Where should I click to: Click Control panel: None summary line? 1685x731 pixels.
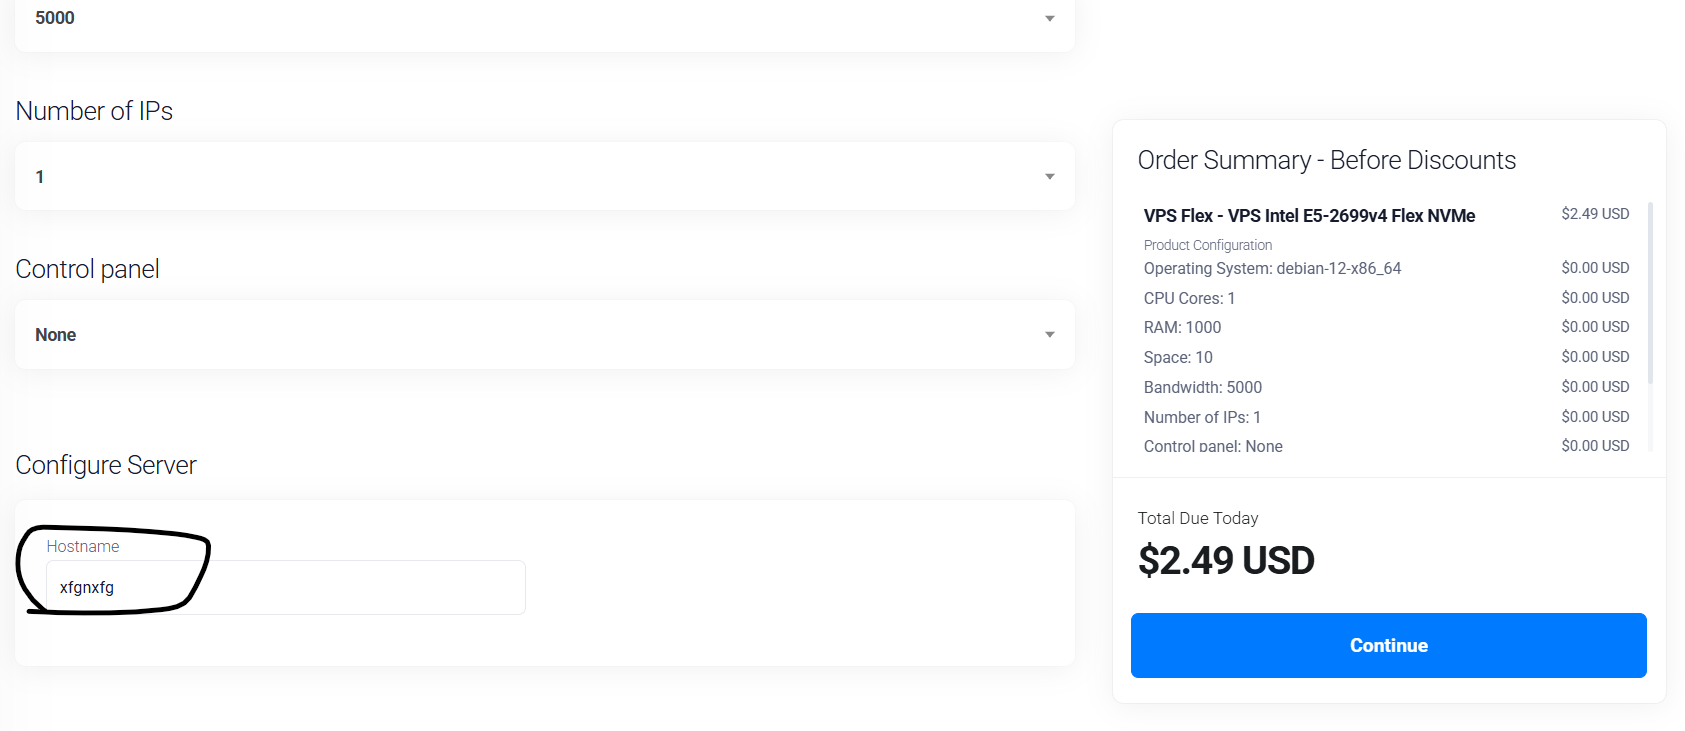click(1213, 446)
